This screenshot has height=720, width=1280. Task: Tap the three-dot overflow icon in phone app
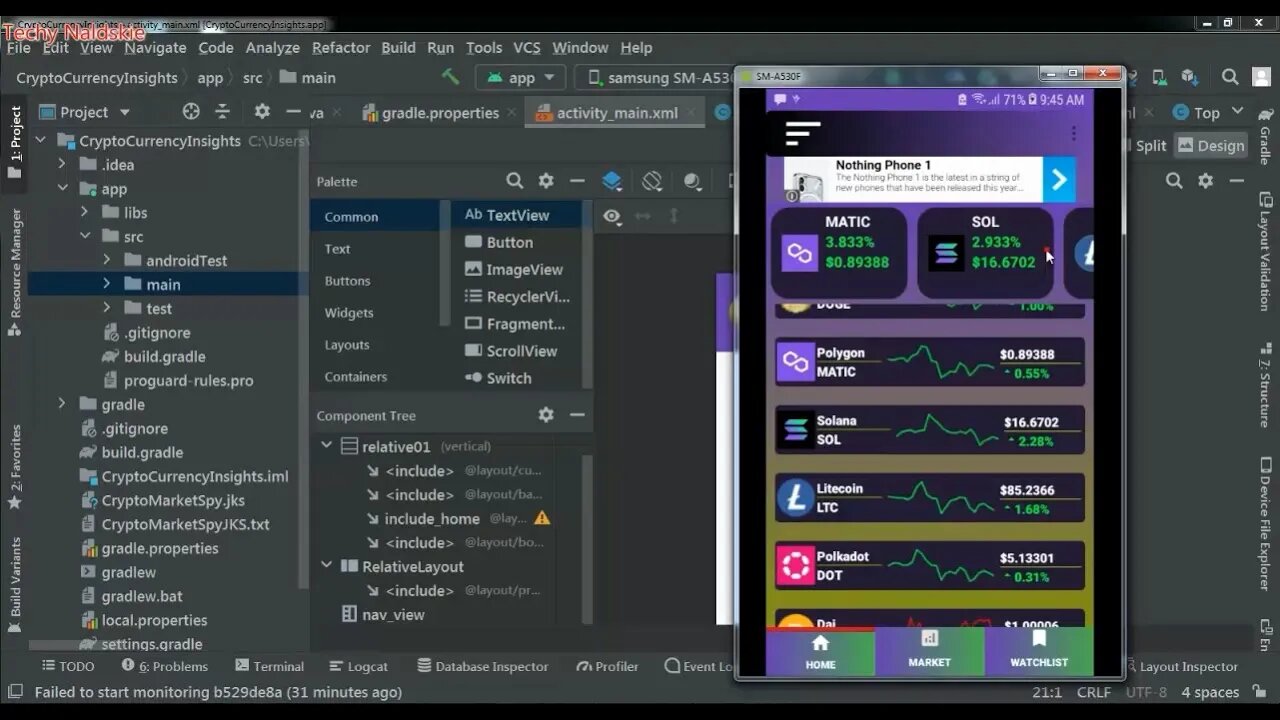tap(1073, 133)
